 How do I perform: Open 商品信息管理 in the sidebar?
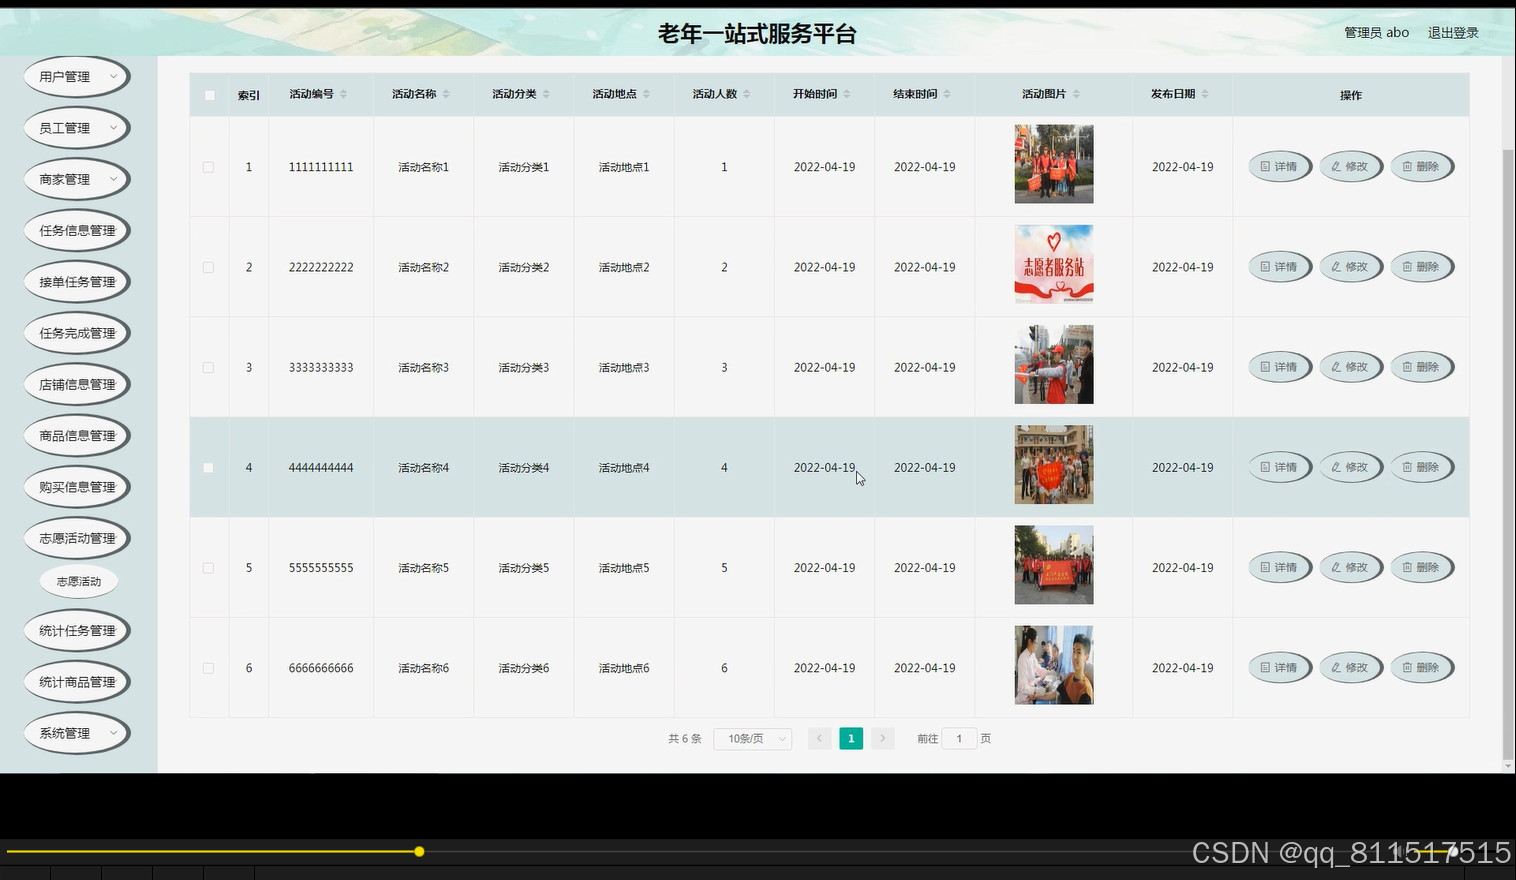pos(77,436)
